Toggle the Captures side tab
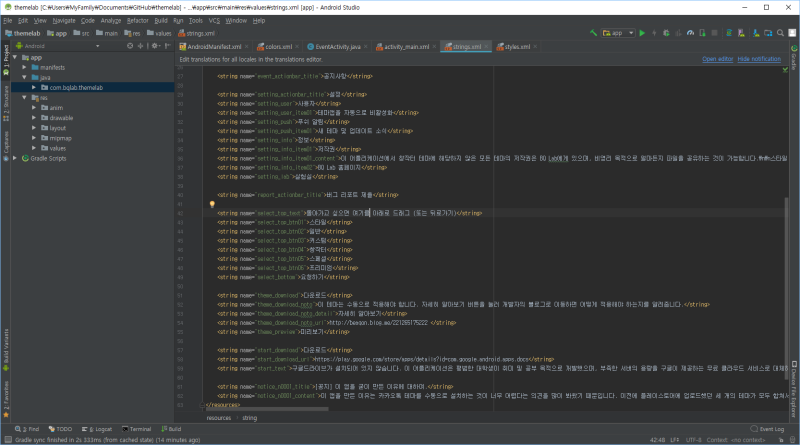 [6, 146]
